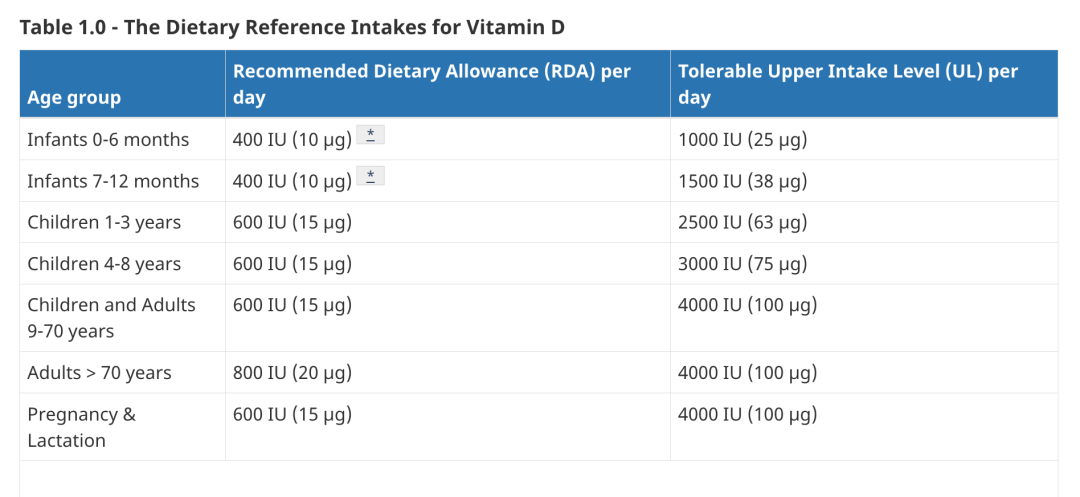Open the footnote asterisk for Infants 7-12 months
This screenshot has height=497, width=1080.
370,177
